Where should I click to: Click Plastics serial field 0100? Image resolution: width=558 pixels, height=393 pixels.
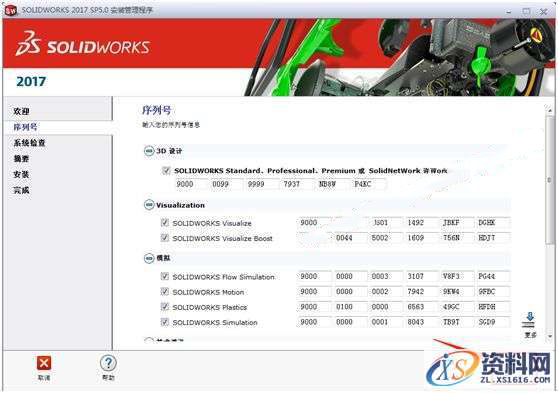click(x=350, y=306)
